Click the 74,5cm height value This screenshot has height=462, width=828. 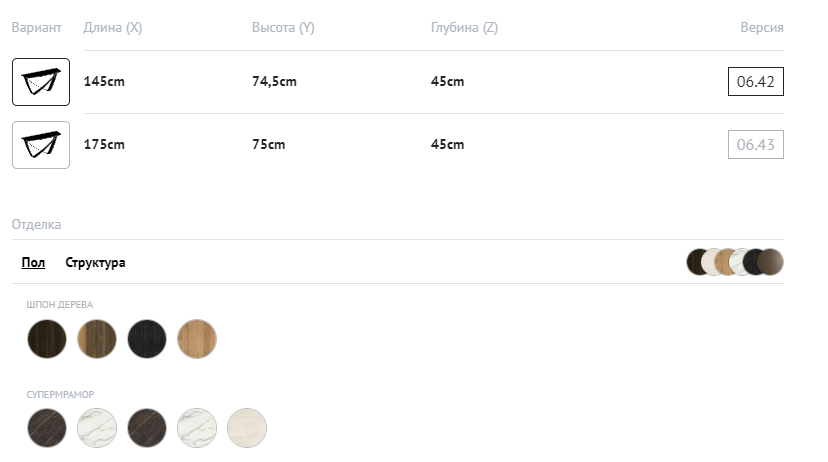pyautogui.click(x=274, y=82)
